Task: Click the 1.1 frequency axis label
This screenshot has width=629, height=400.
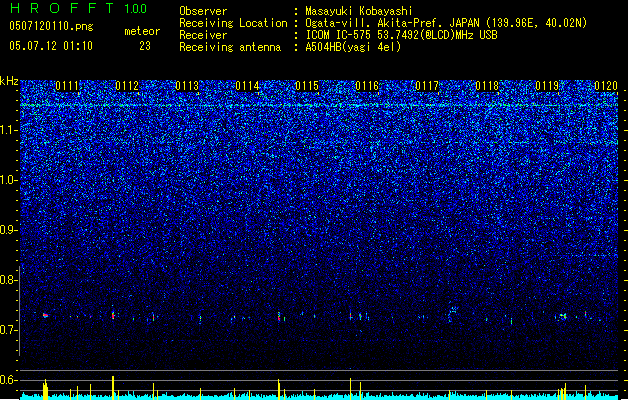Action: (x=8, y=130)
